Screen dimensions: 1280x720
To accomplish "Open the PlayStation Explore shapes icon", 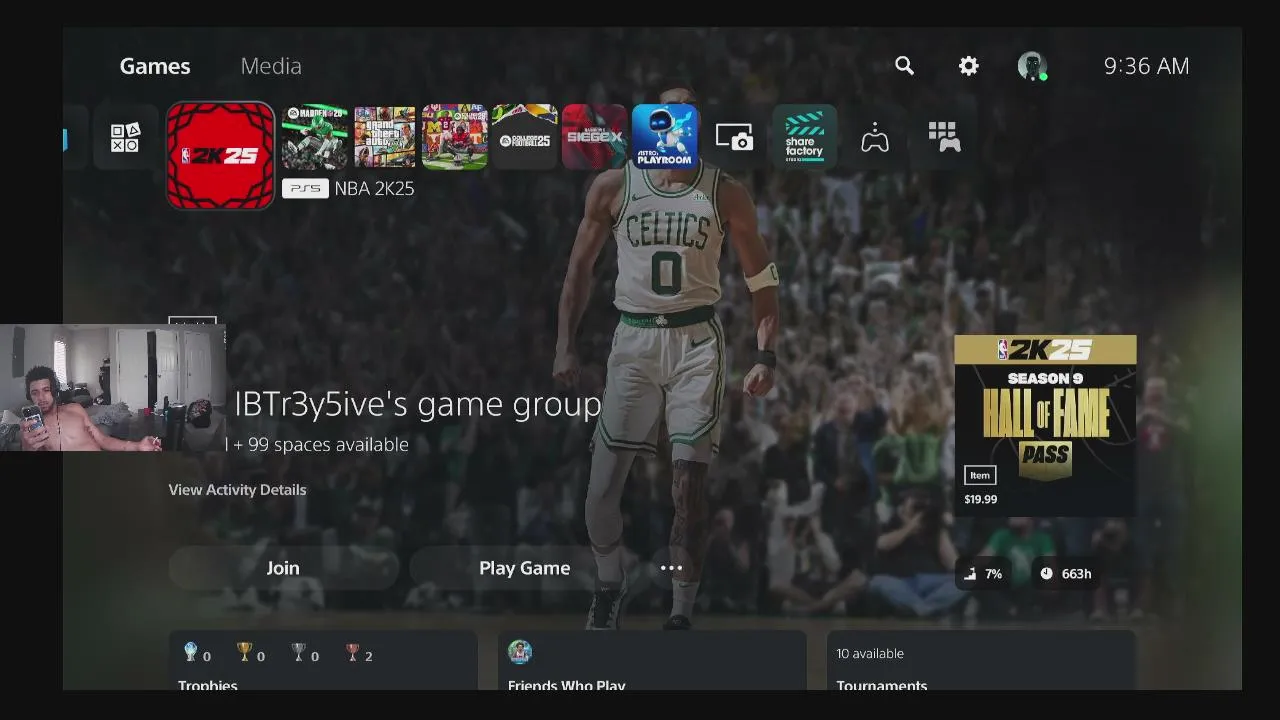I will pos(125,138).
